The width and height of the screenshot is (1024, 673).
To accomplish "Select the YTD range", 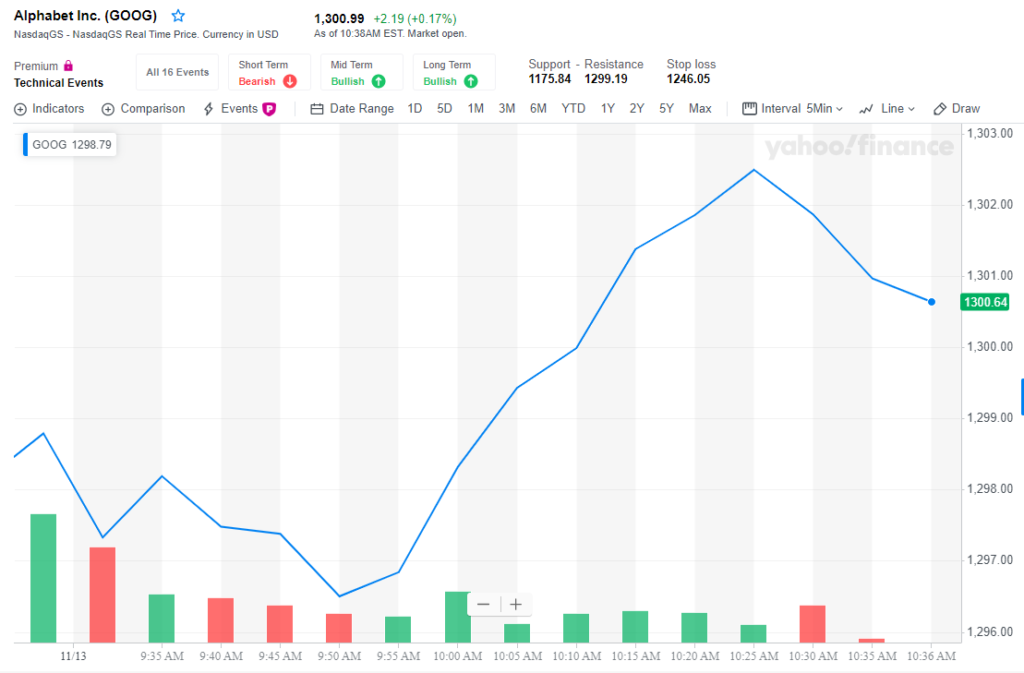I will pyautogui.click(x=573, y=109).
